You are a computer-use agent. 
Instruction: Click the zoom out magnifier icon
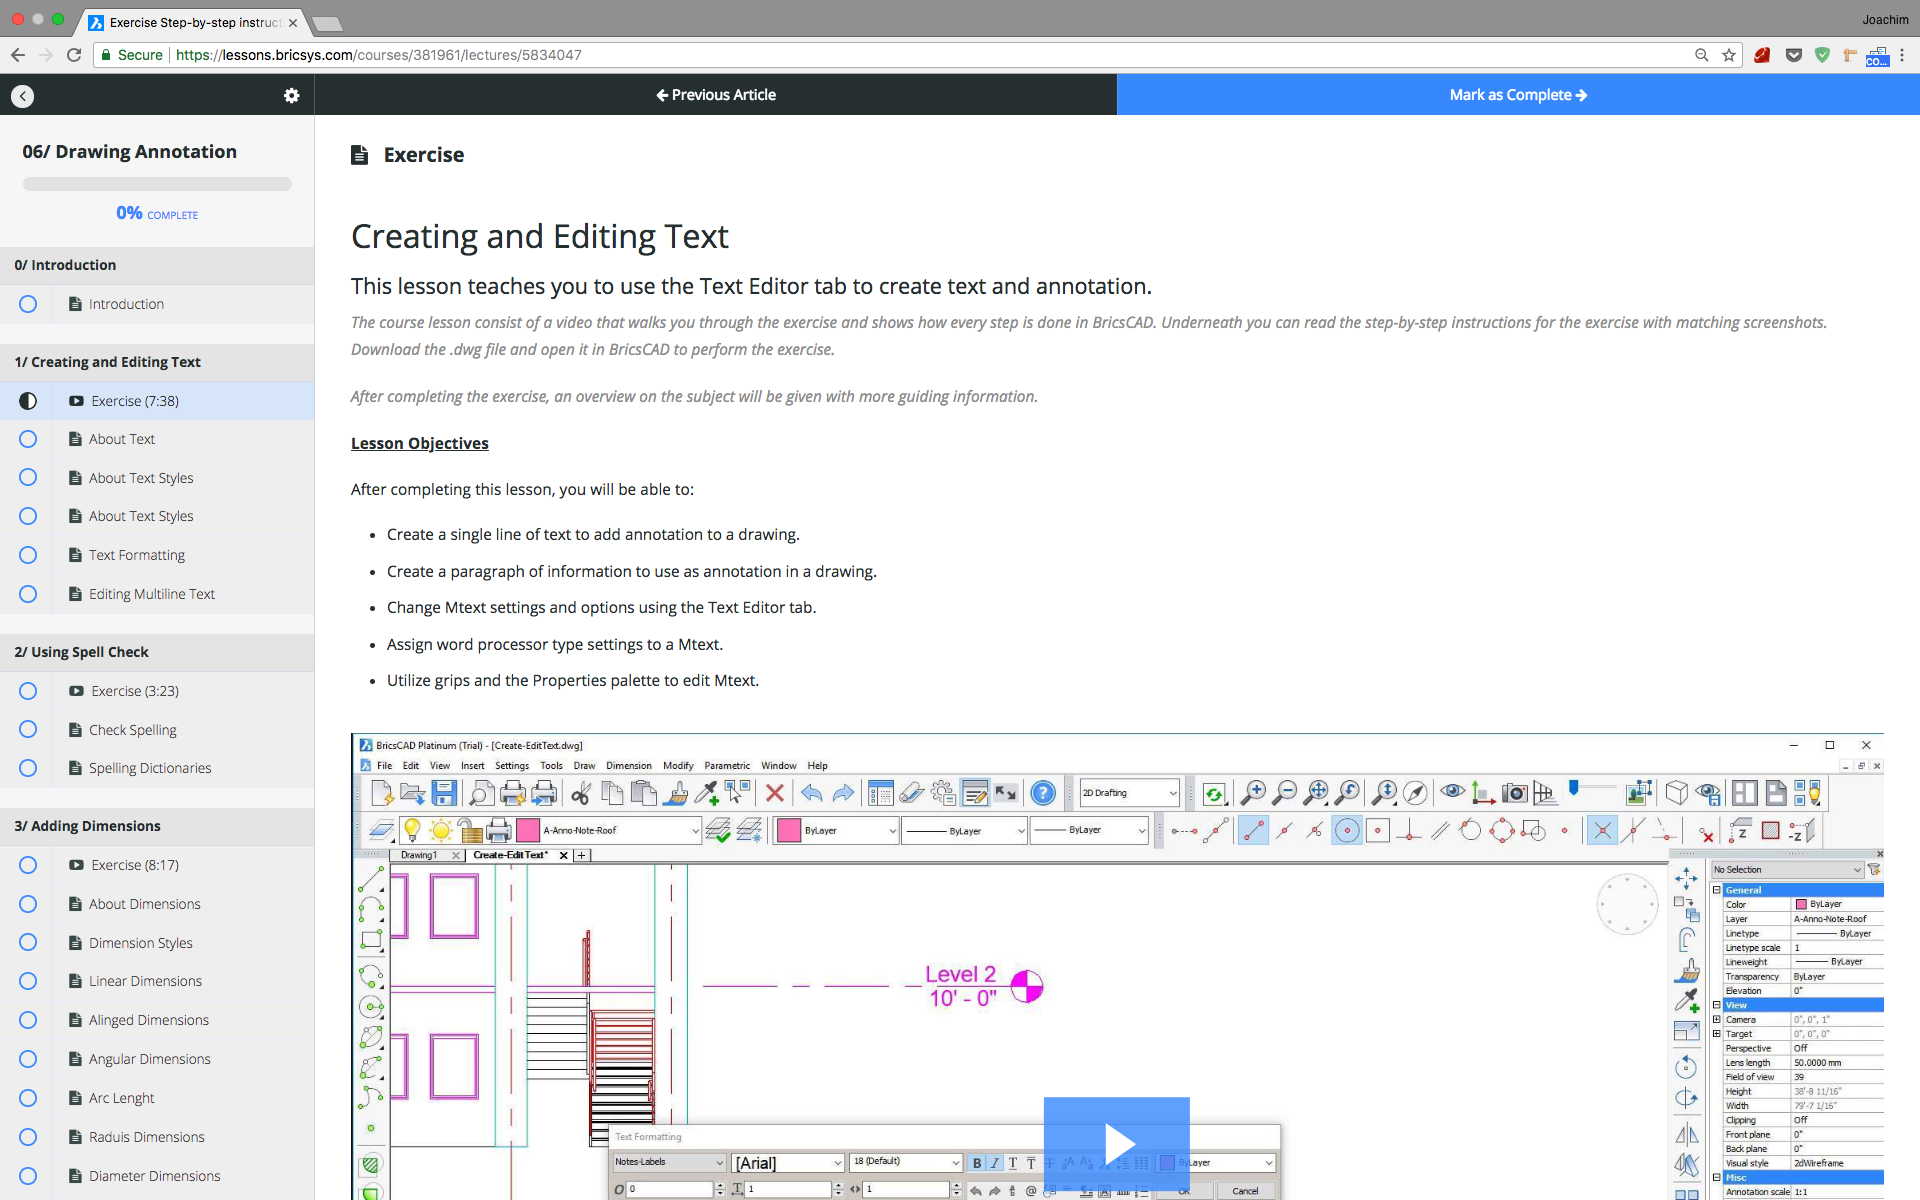(x=1284, y=793)
